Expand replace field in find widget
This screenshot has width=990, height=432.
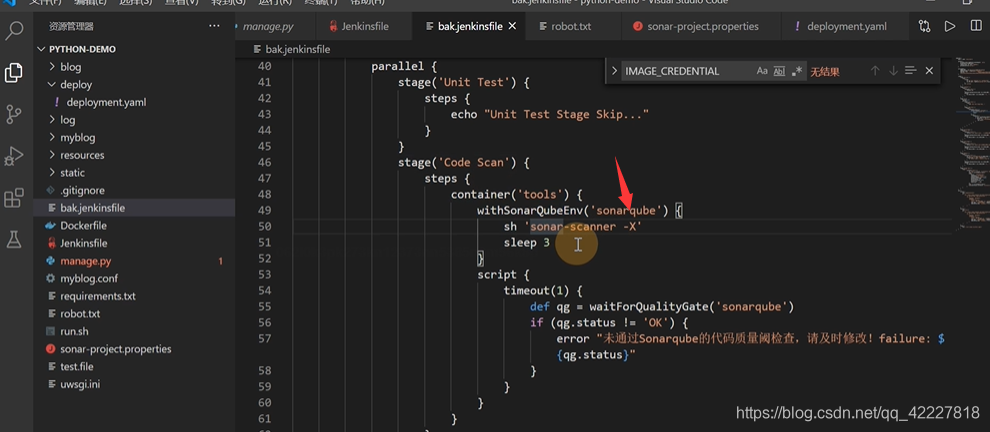614,71
